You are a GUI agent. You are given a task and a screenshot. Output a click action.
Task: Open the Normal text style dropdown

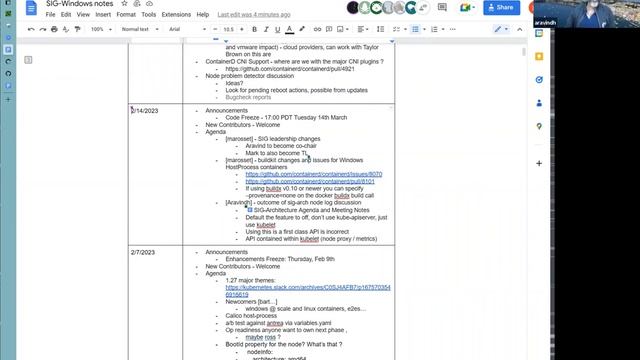(x=140, y=29)
